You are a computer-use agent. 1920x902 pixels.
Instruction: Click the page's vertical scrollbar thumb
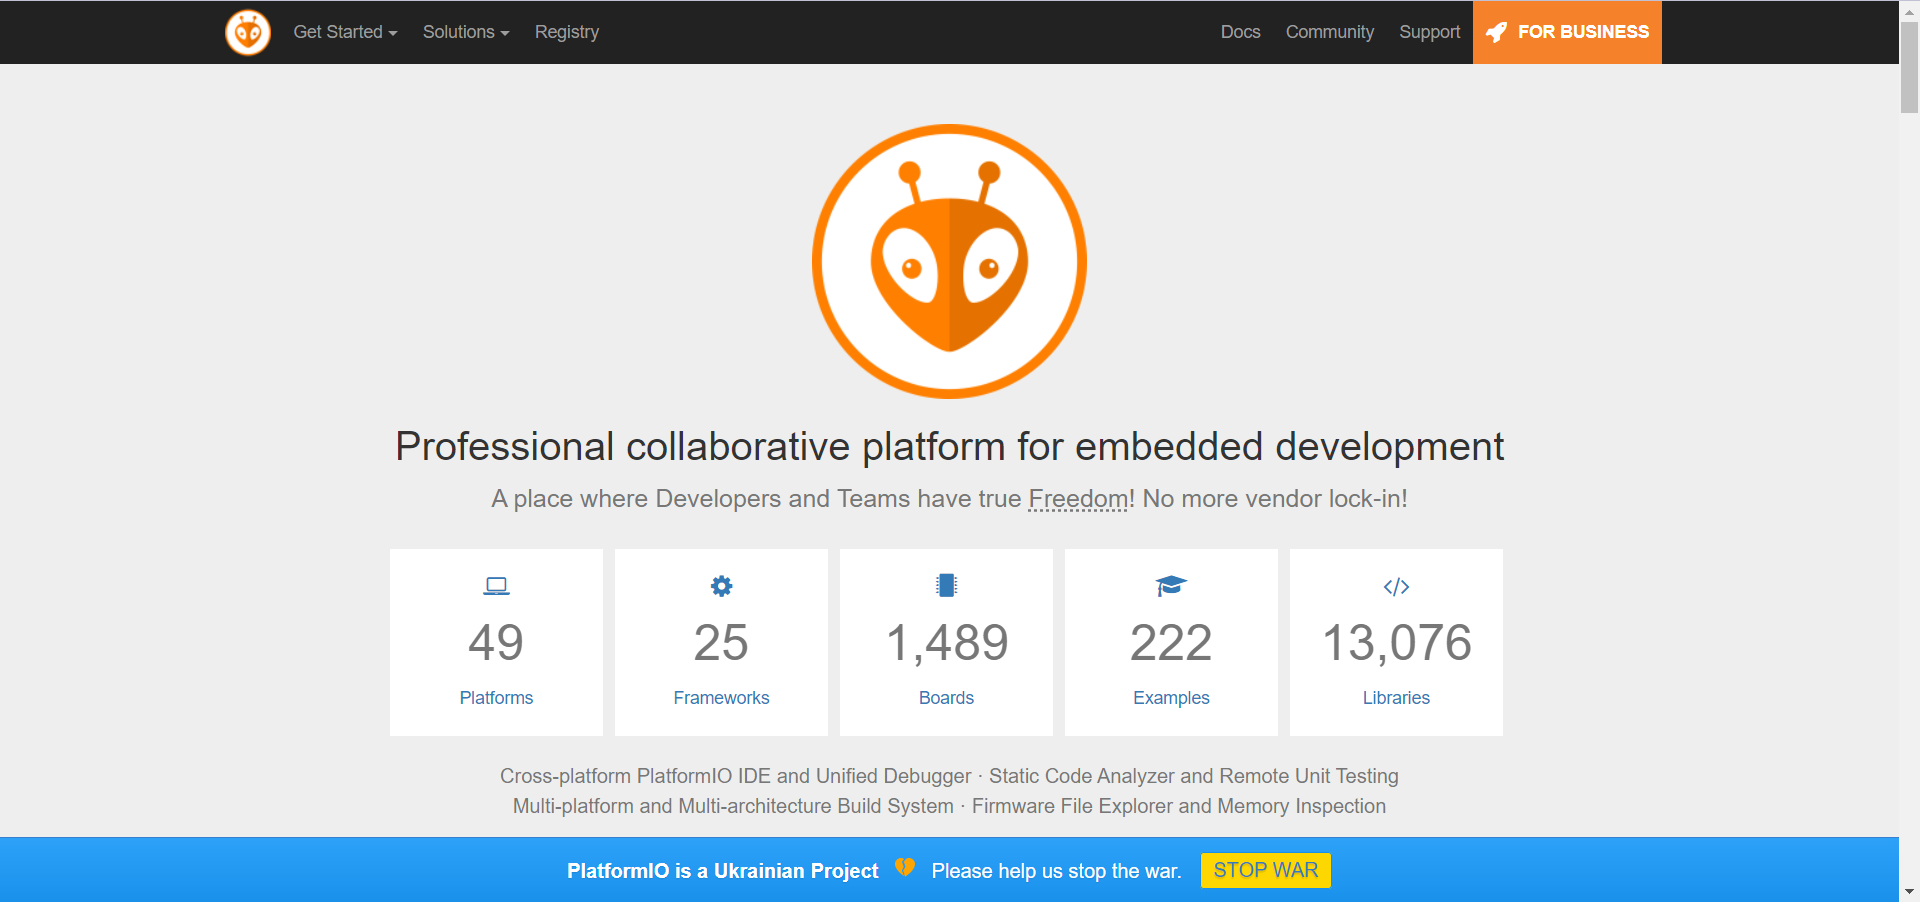[x=1909, y=66]
